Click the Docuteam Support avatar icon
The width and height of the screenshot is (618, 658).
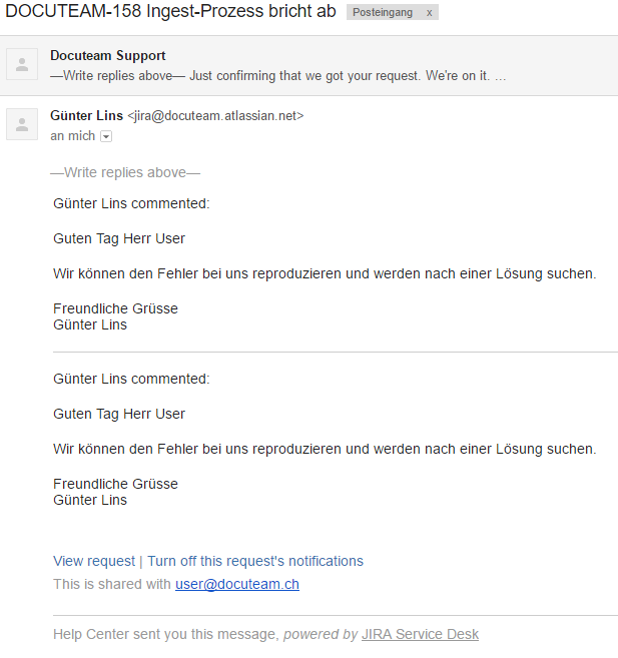click(x=22, y=65)
